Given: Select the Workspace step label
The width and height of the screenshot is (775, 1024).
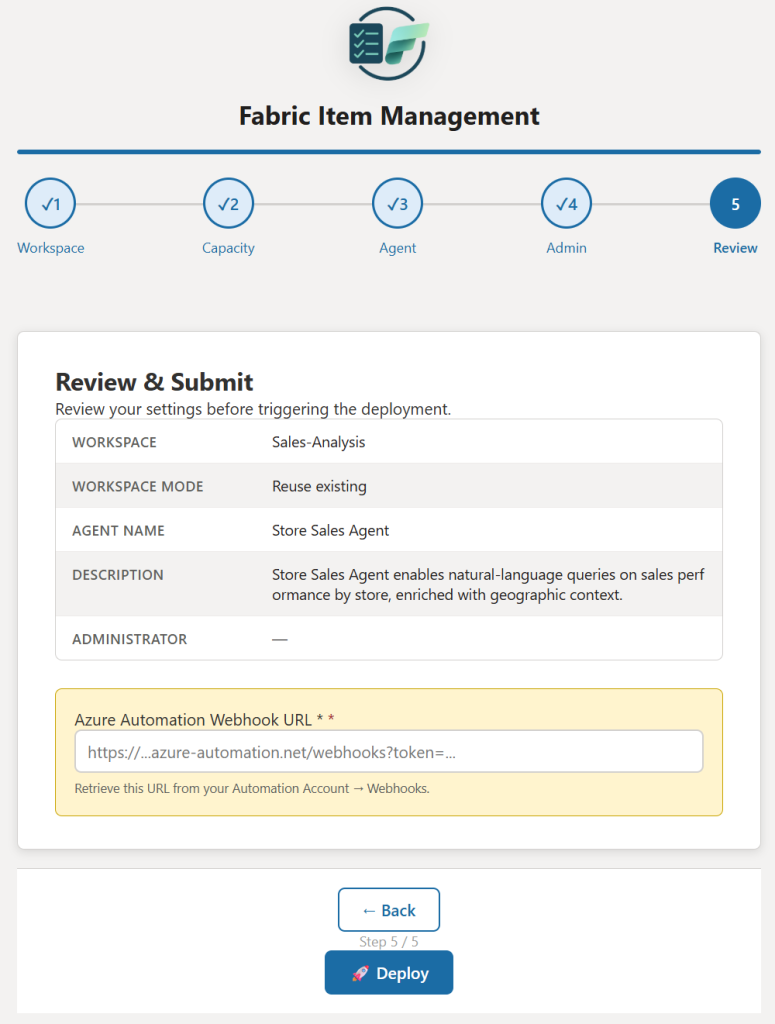Looking at the screenshot, I should point(51,248).
